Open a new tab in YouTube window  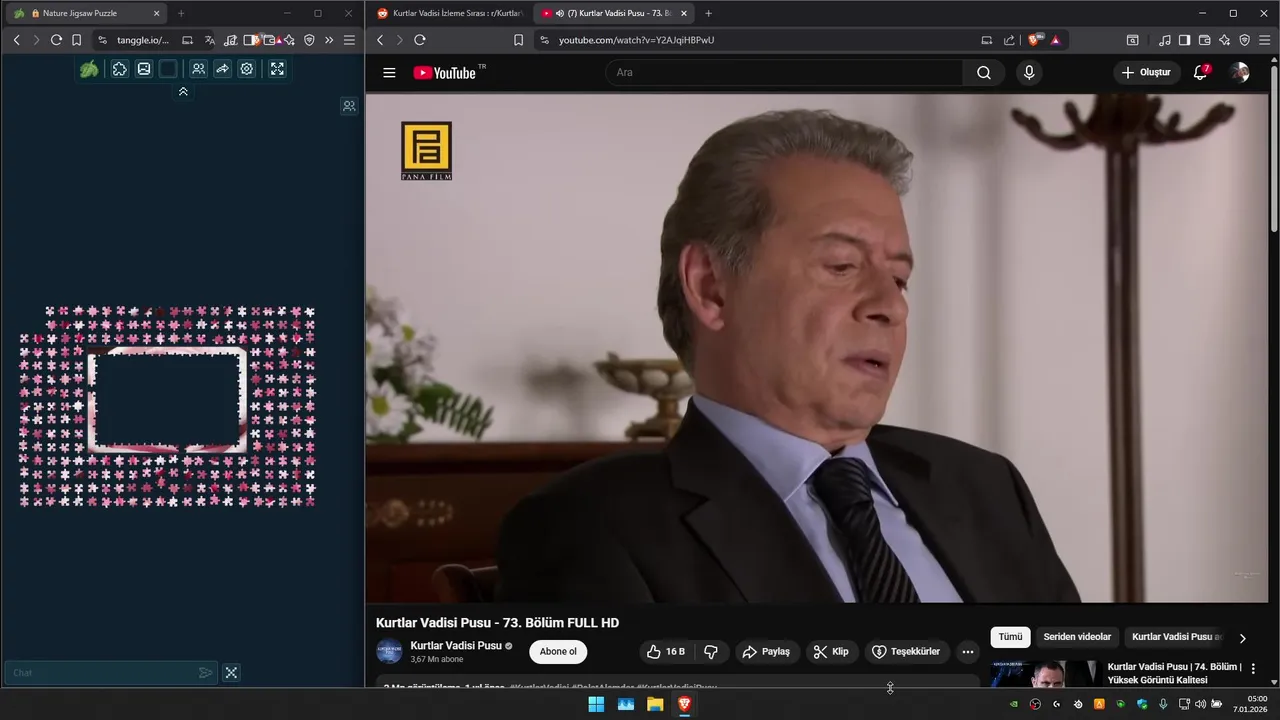pyautogui.click(x=708, y=13)
